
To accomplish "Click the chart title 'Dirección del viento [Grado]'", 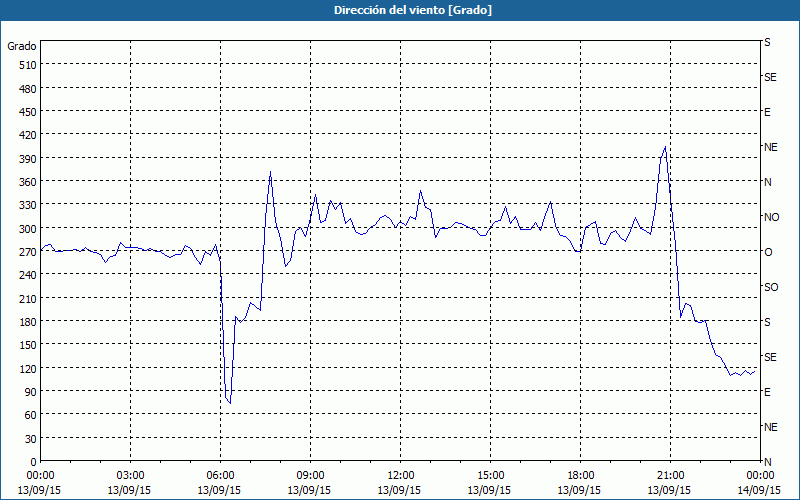I will point(413,10).
